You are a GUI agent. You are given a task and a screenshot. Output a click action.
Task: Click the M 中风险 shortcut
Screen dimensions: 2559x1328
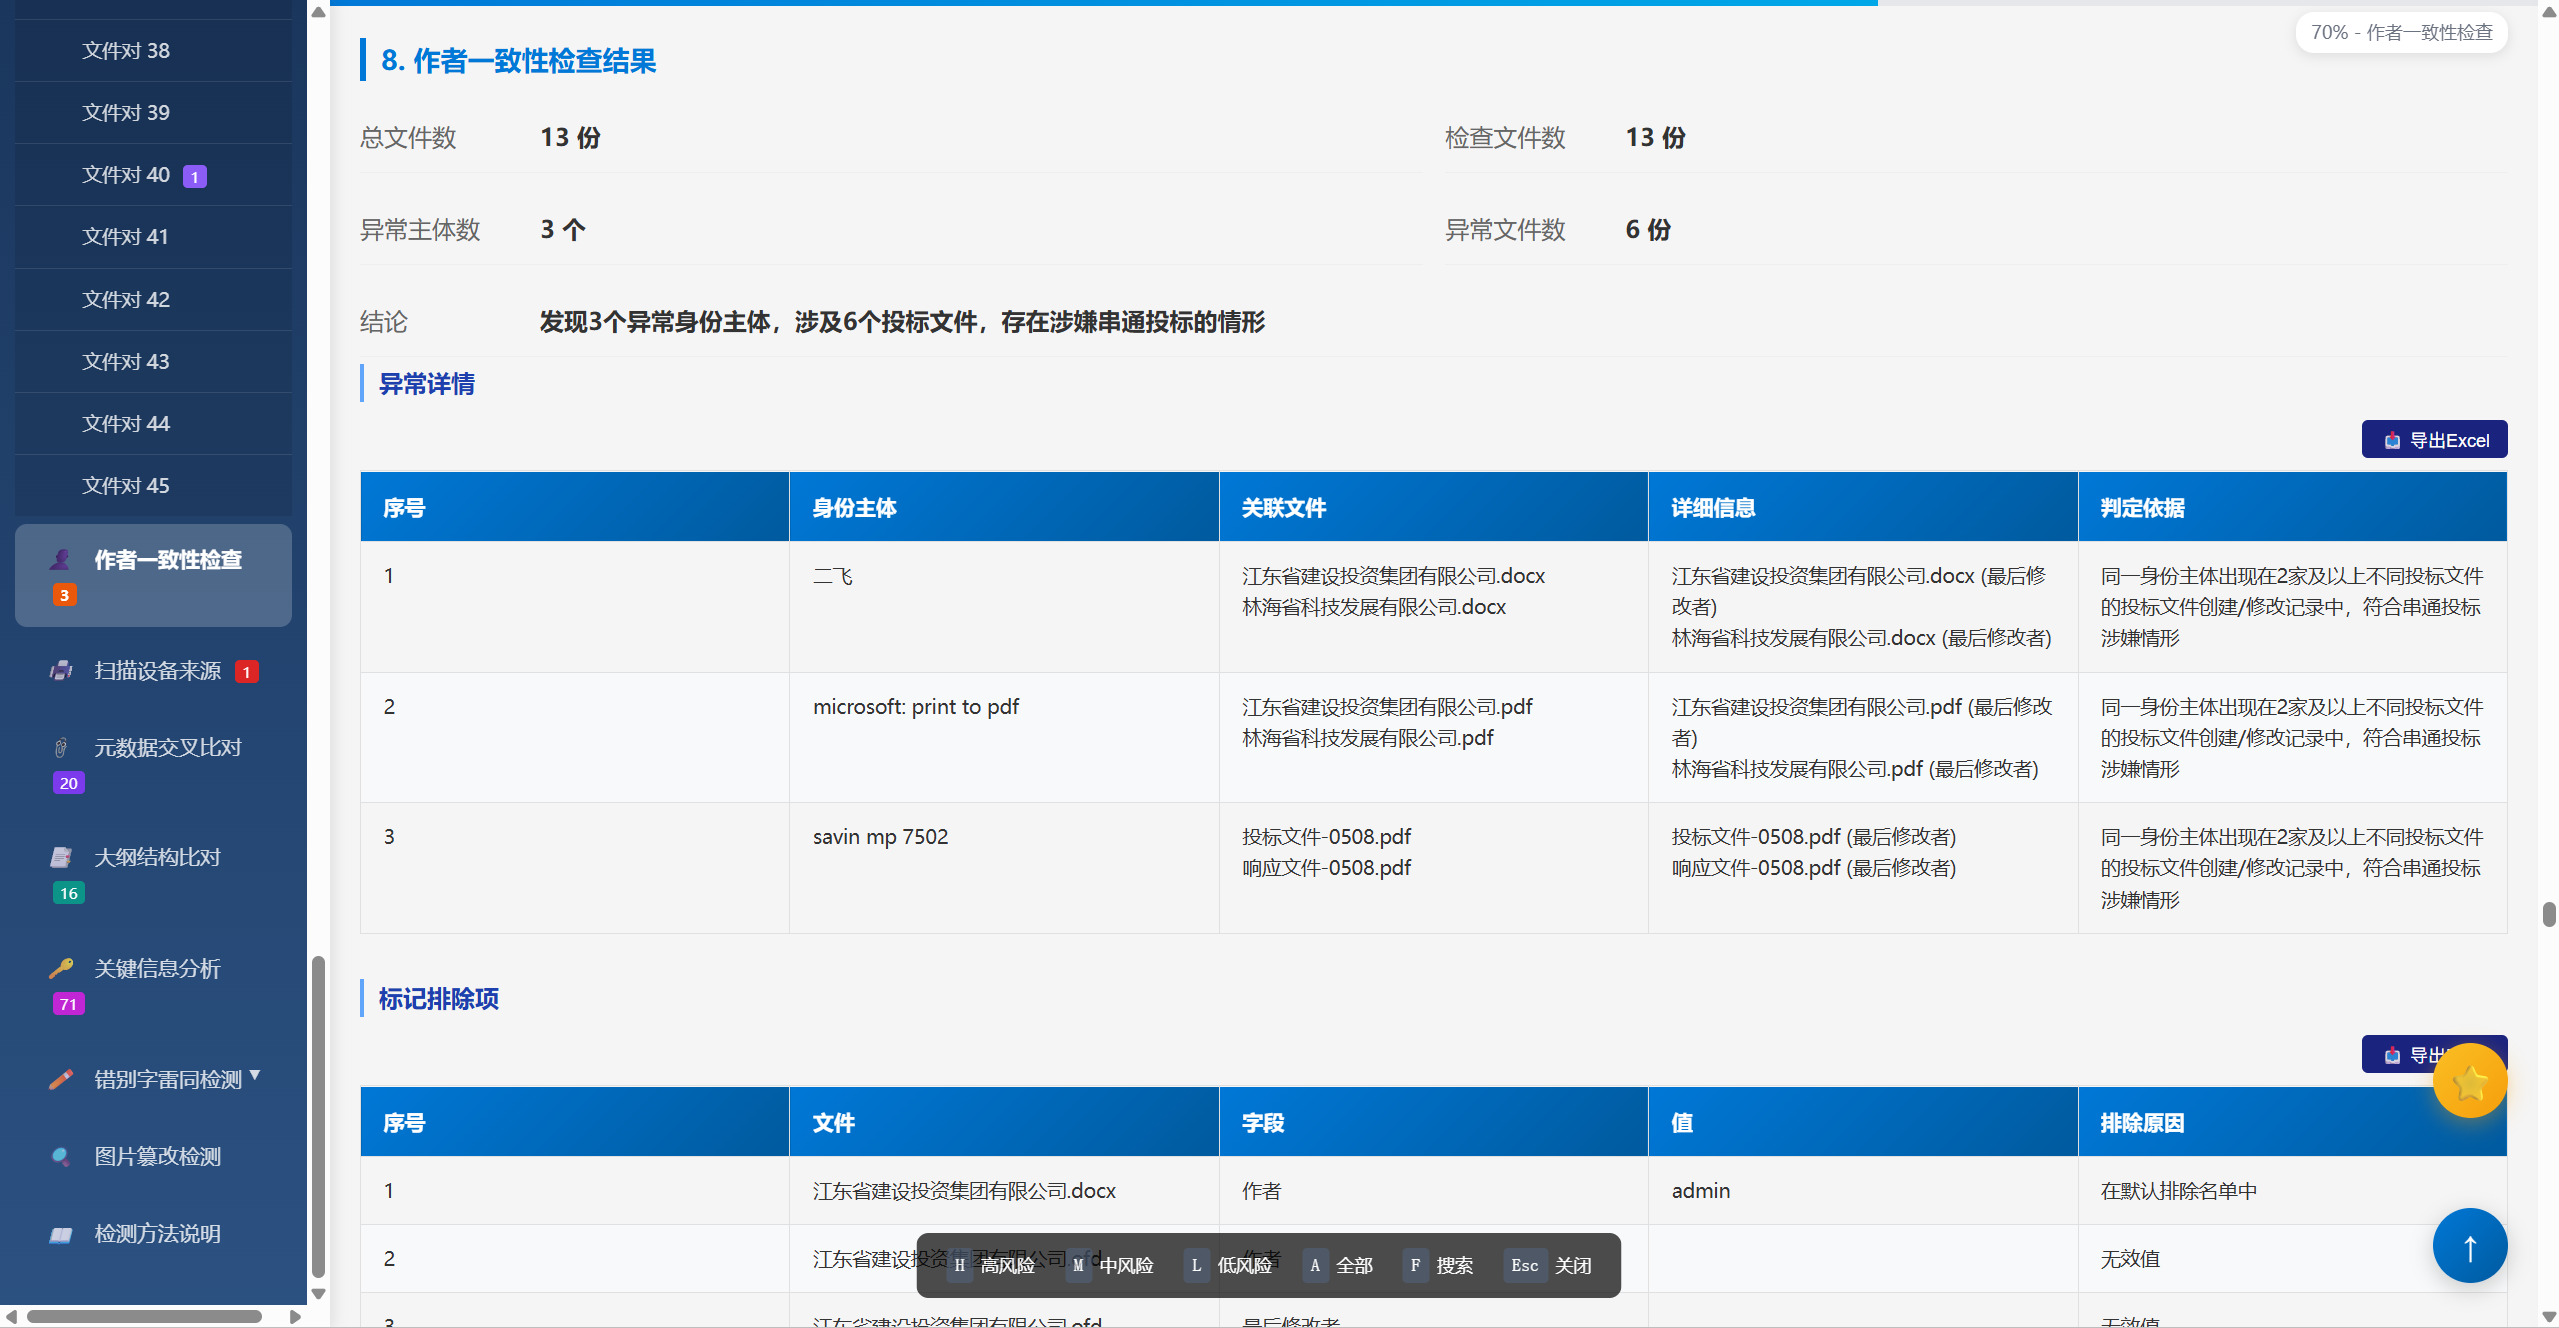[1110, 1266]
